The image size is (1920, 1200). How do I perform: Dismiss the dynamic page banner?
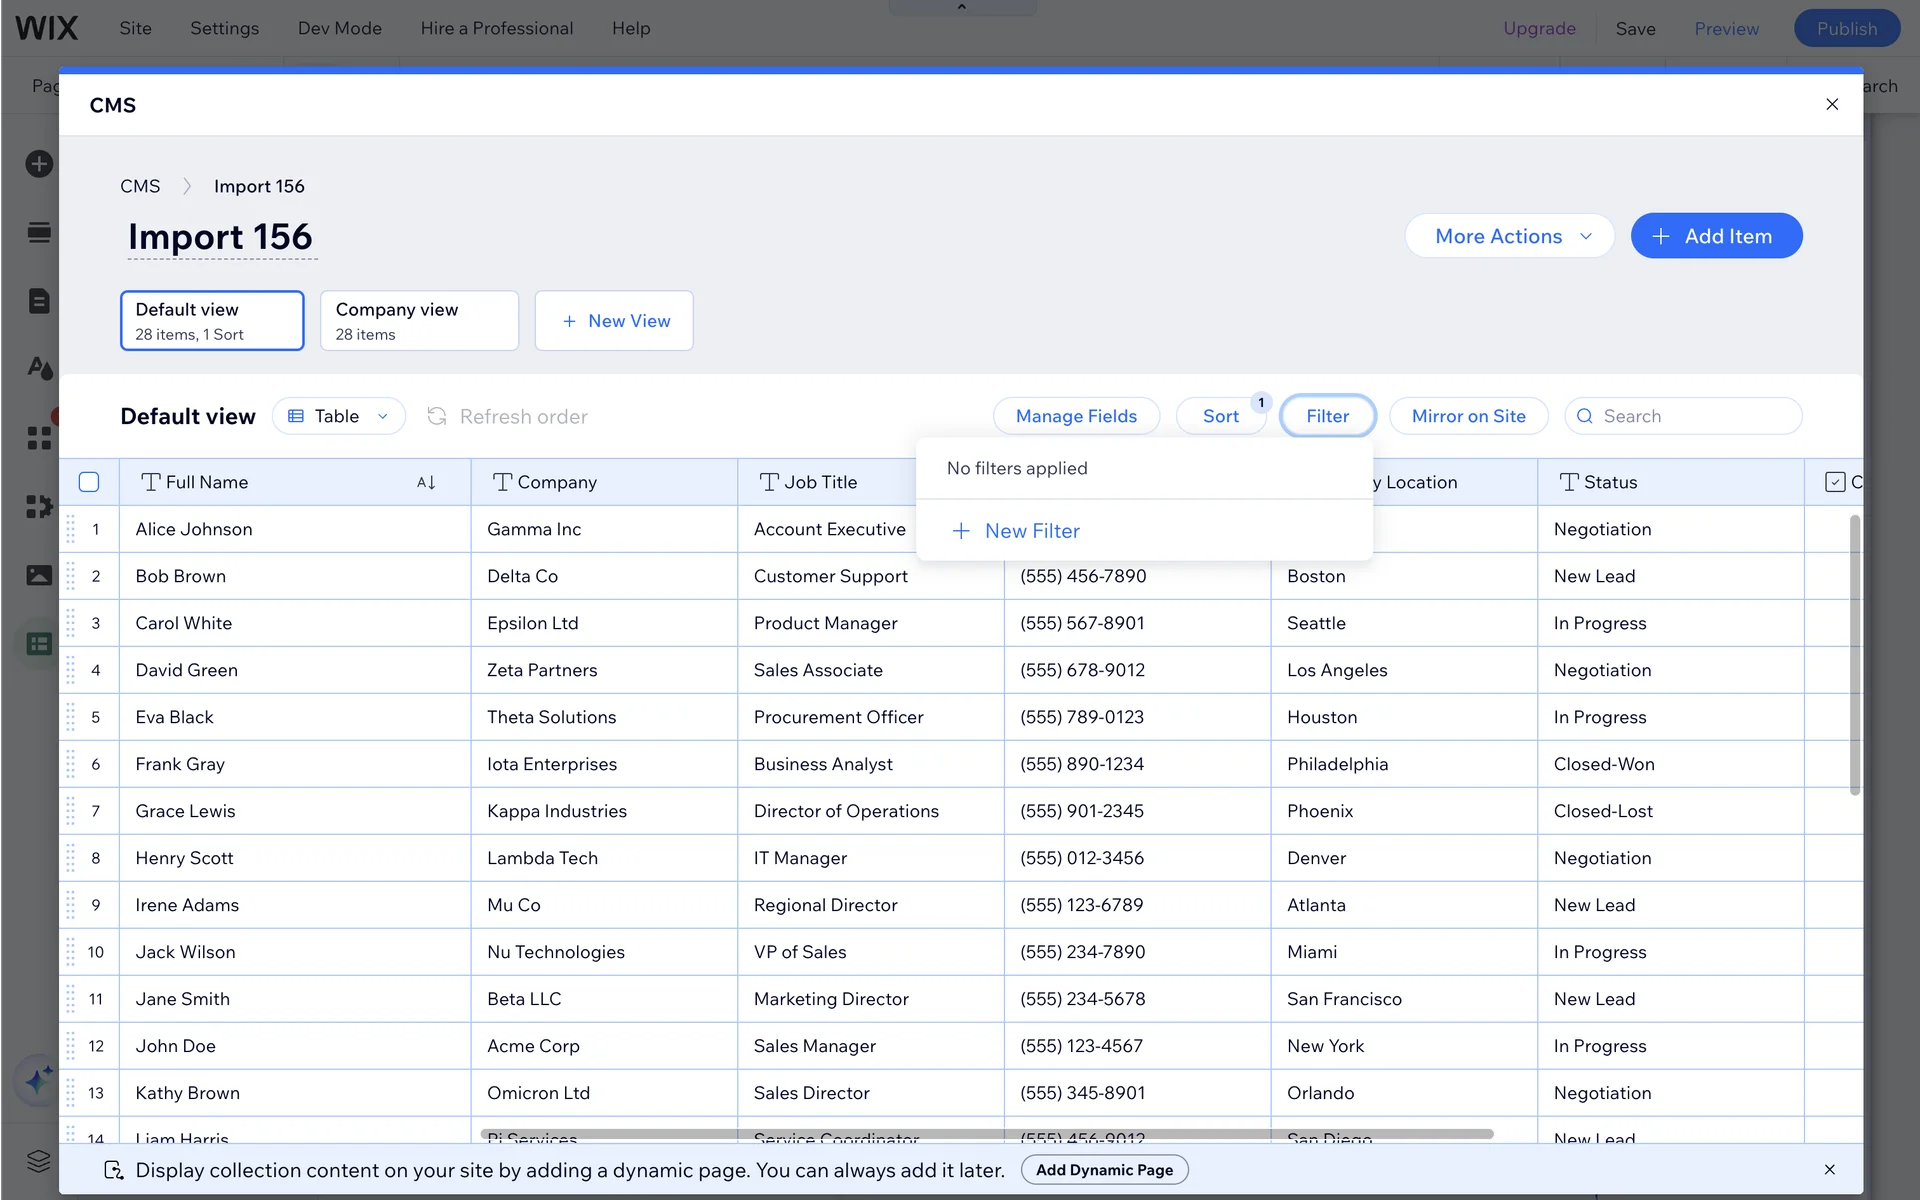click(1829, 1169)
